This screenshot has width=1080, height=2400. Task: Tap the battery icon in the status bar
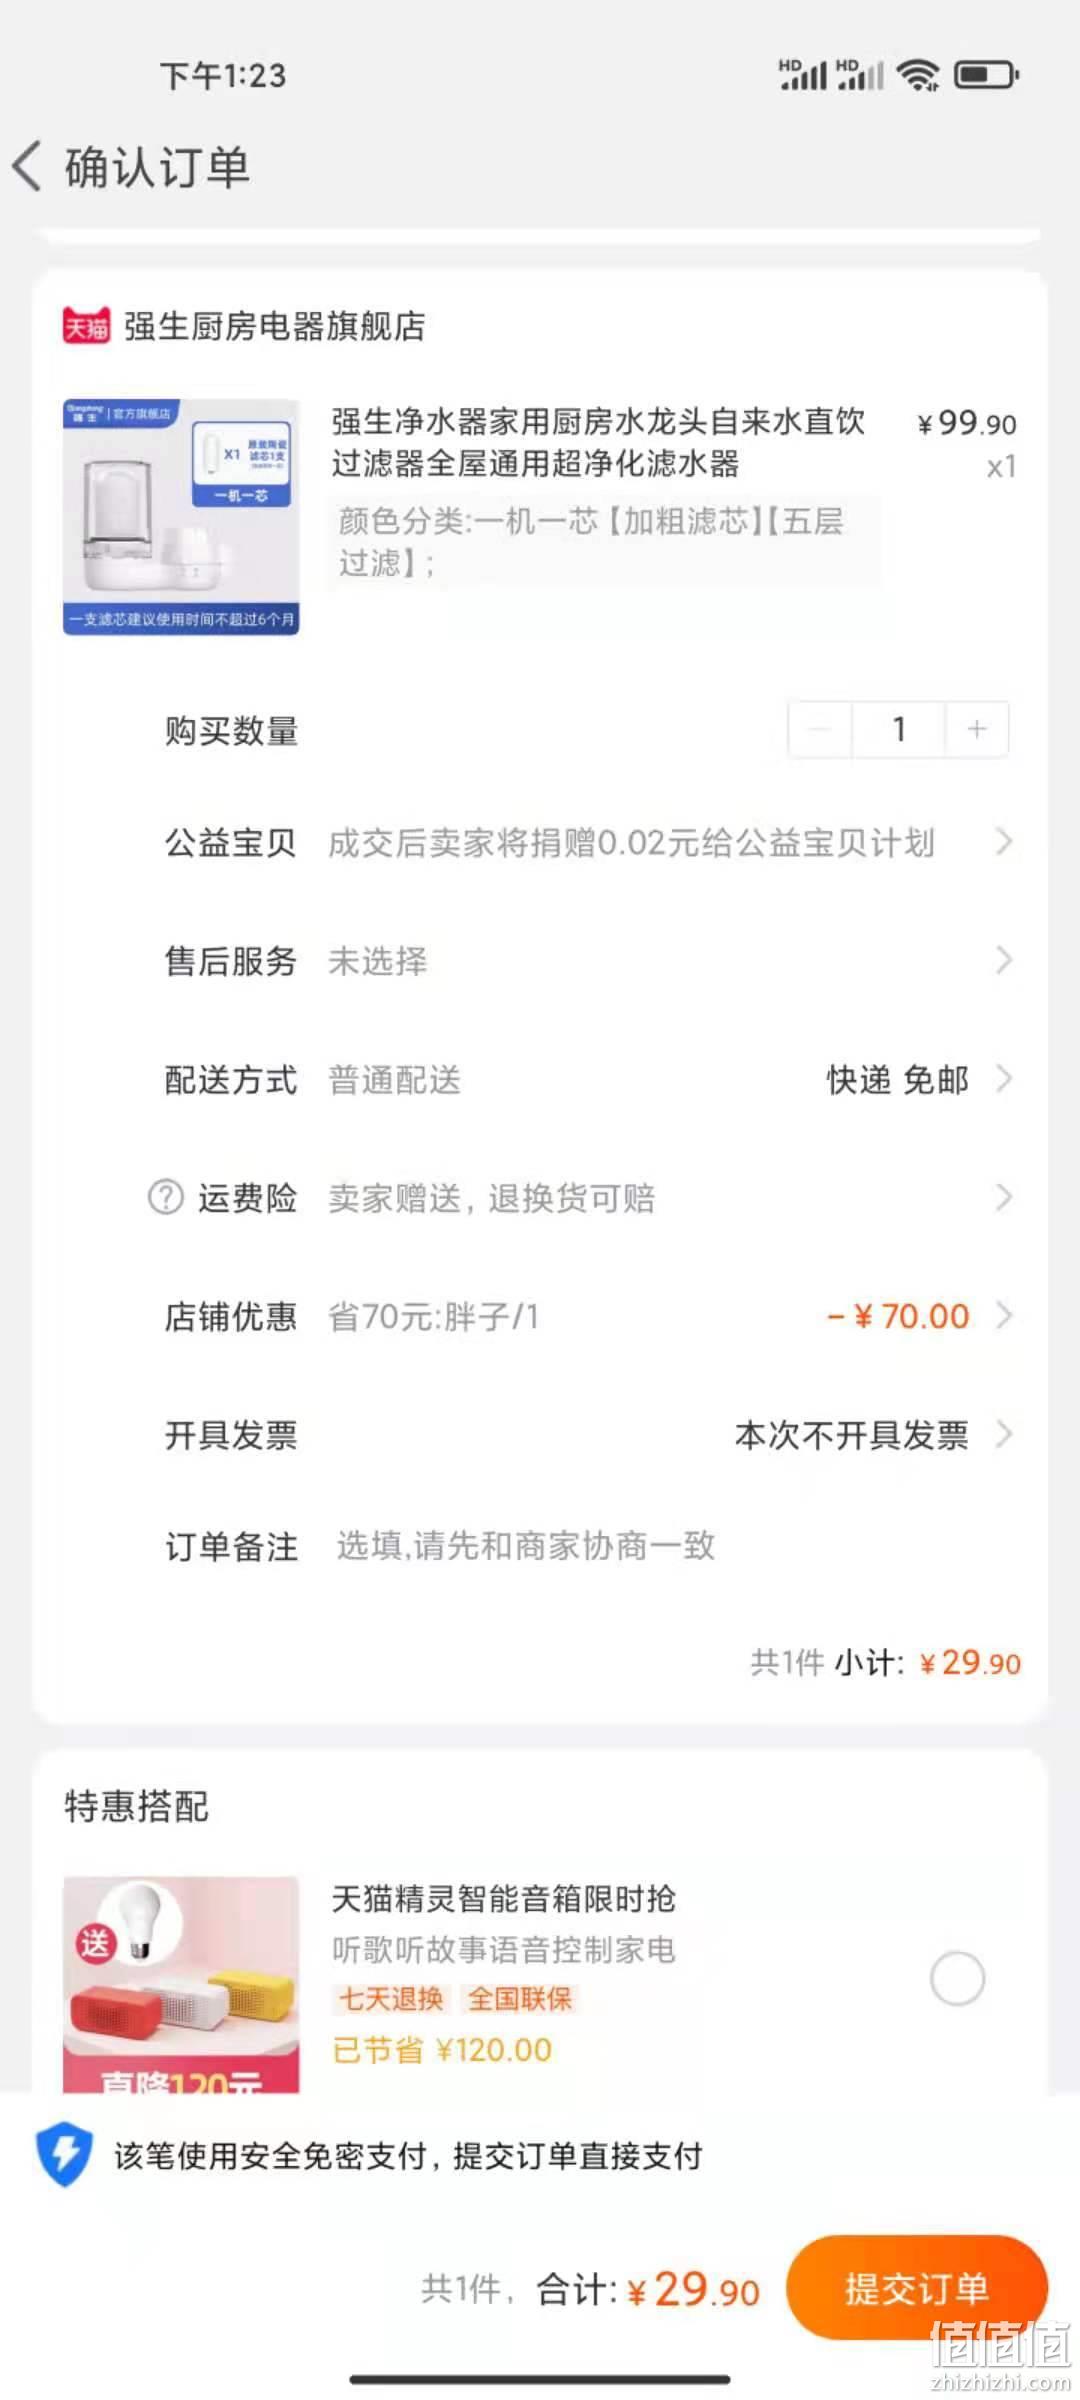986,75
